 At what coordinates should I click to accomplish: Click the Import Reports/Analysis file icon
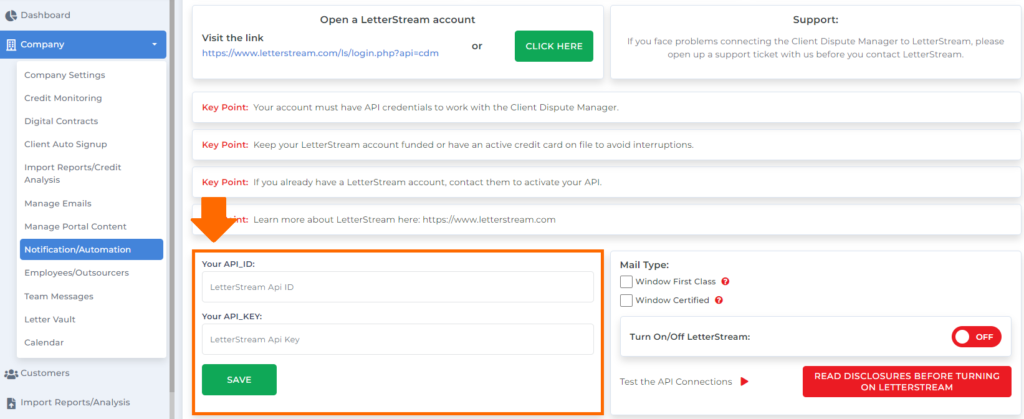pos(11,403)
